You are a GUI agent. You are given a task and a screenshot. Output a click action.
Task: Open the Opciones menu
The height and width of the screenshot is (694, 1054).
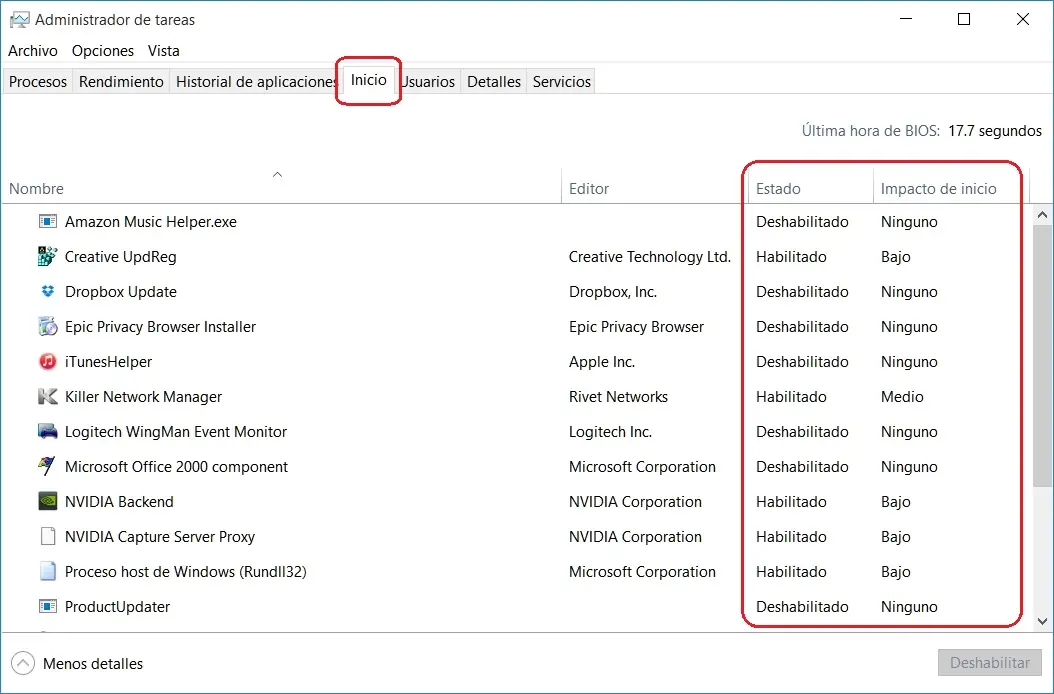(x=103, y=51)
